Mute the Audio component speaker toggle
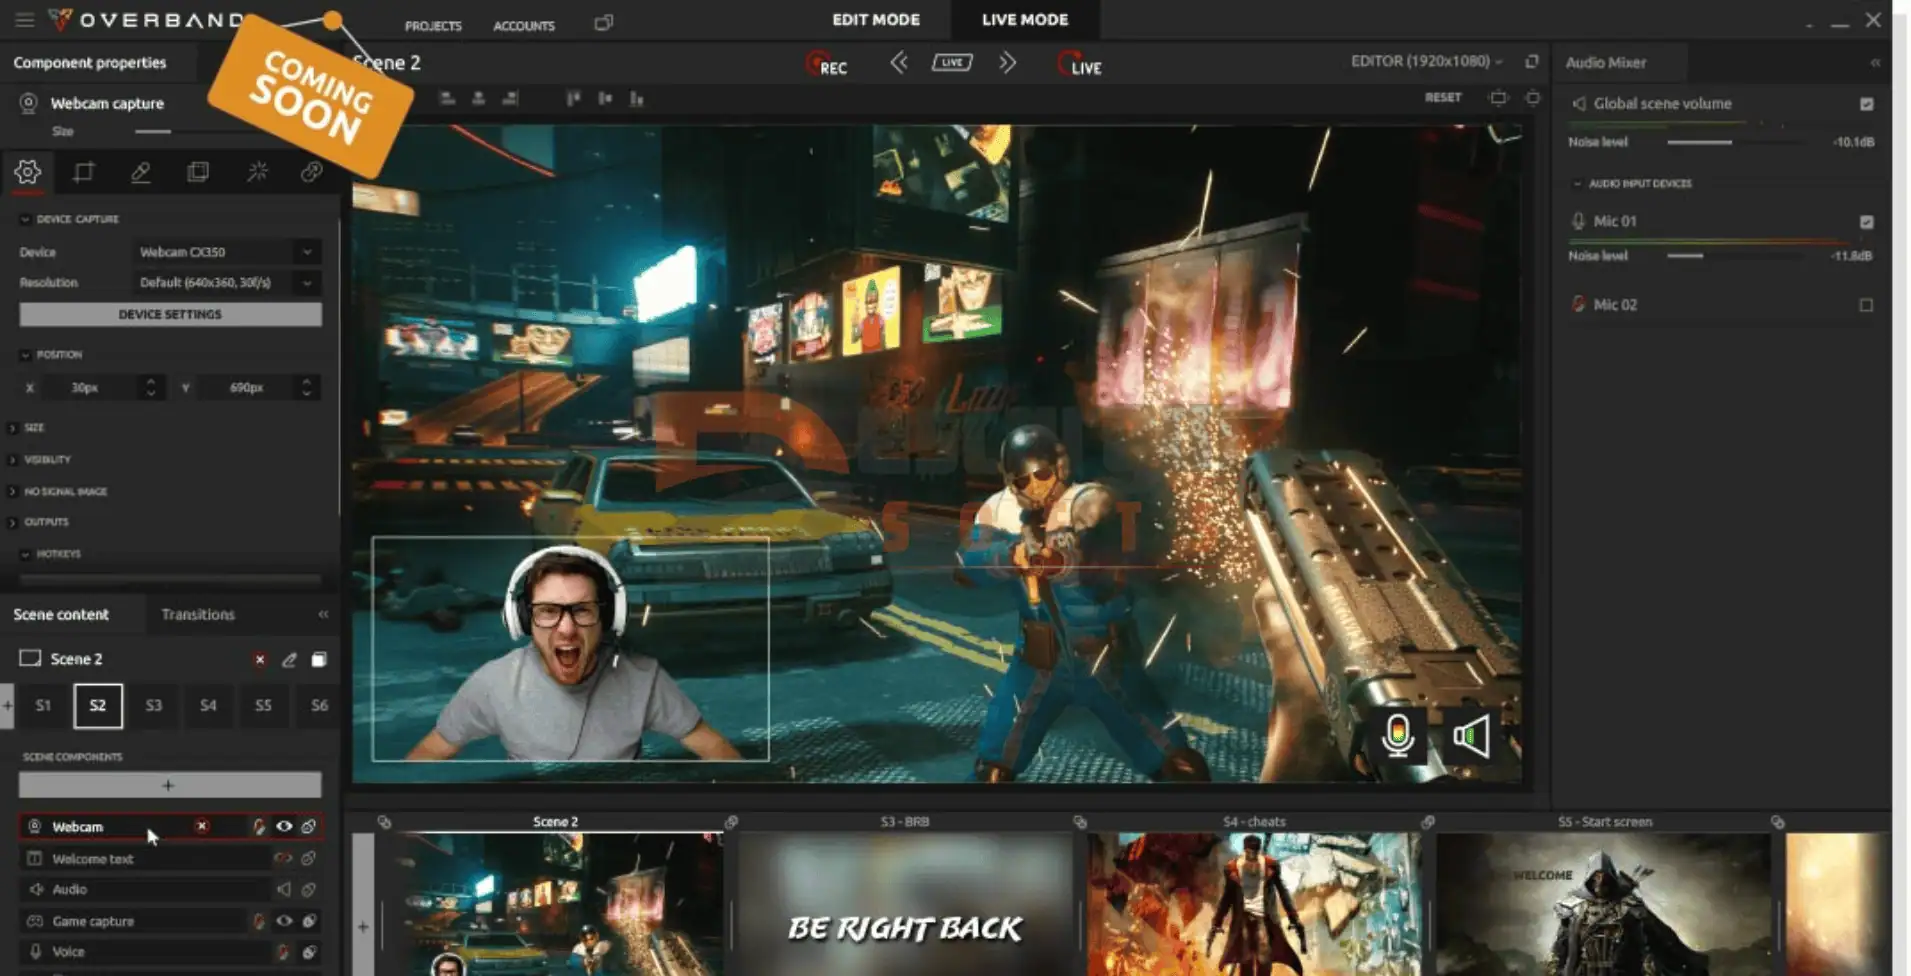The image size is (1911, 976). pyautogui.click(x=283, y=889)
